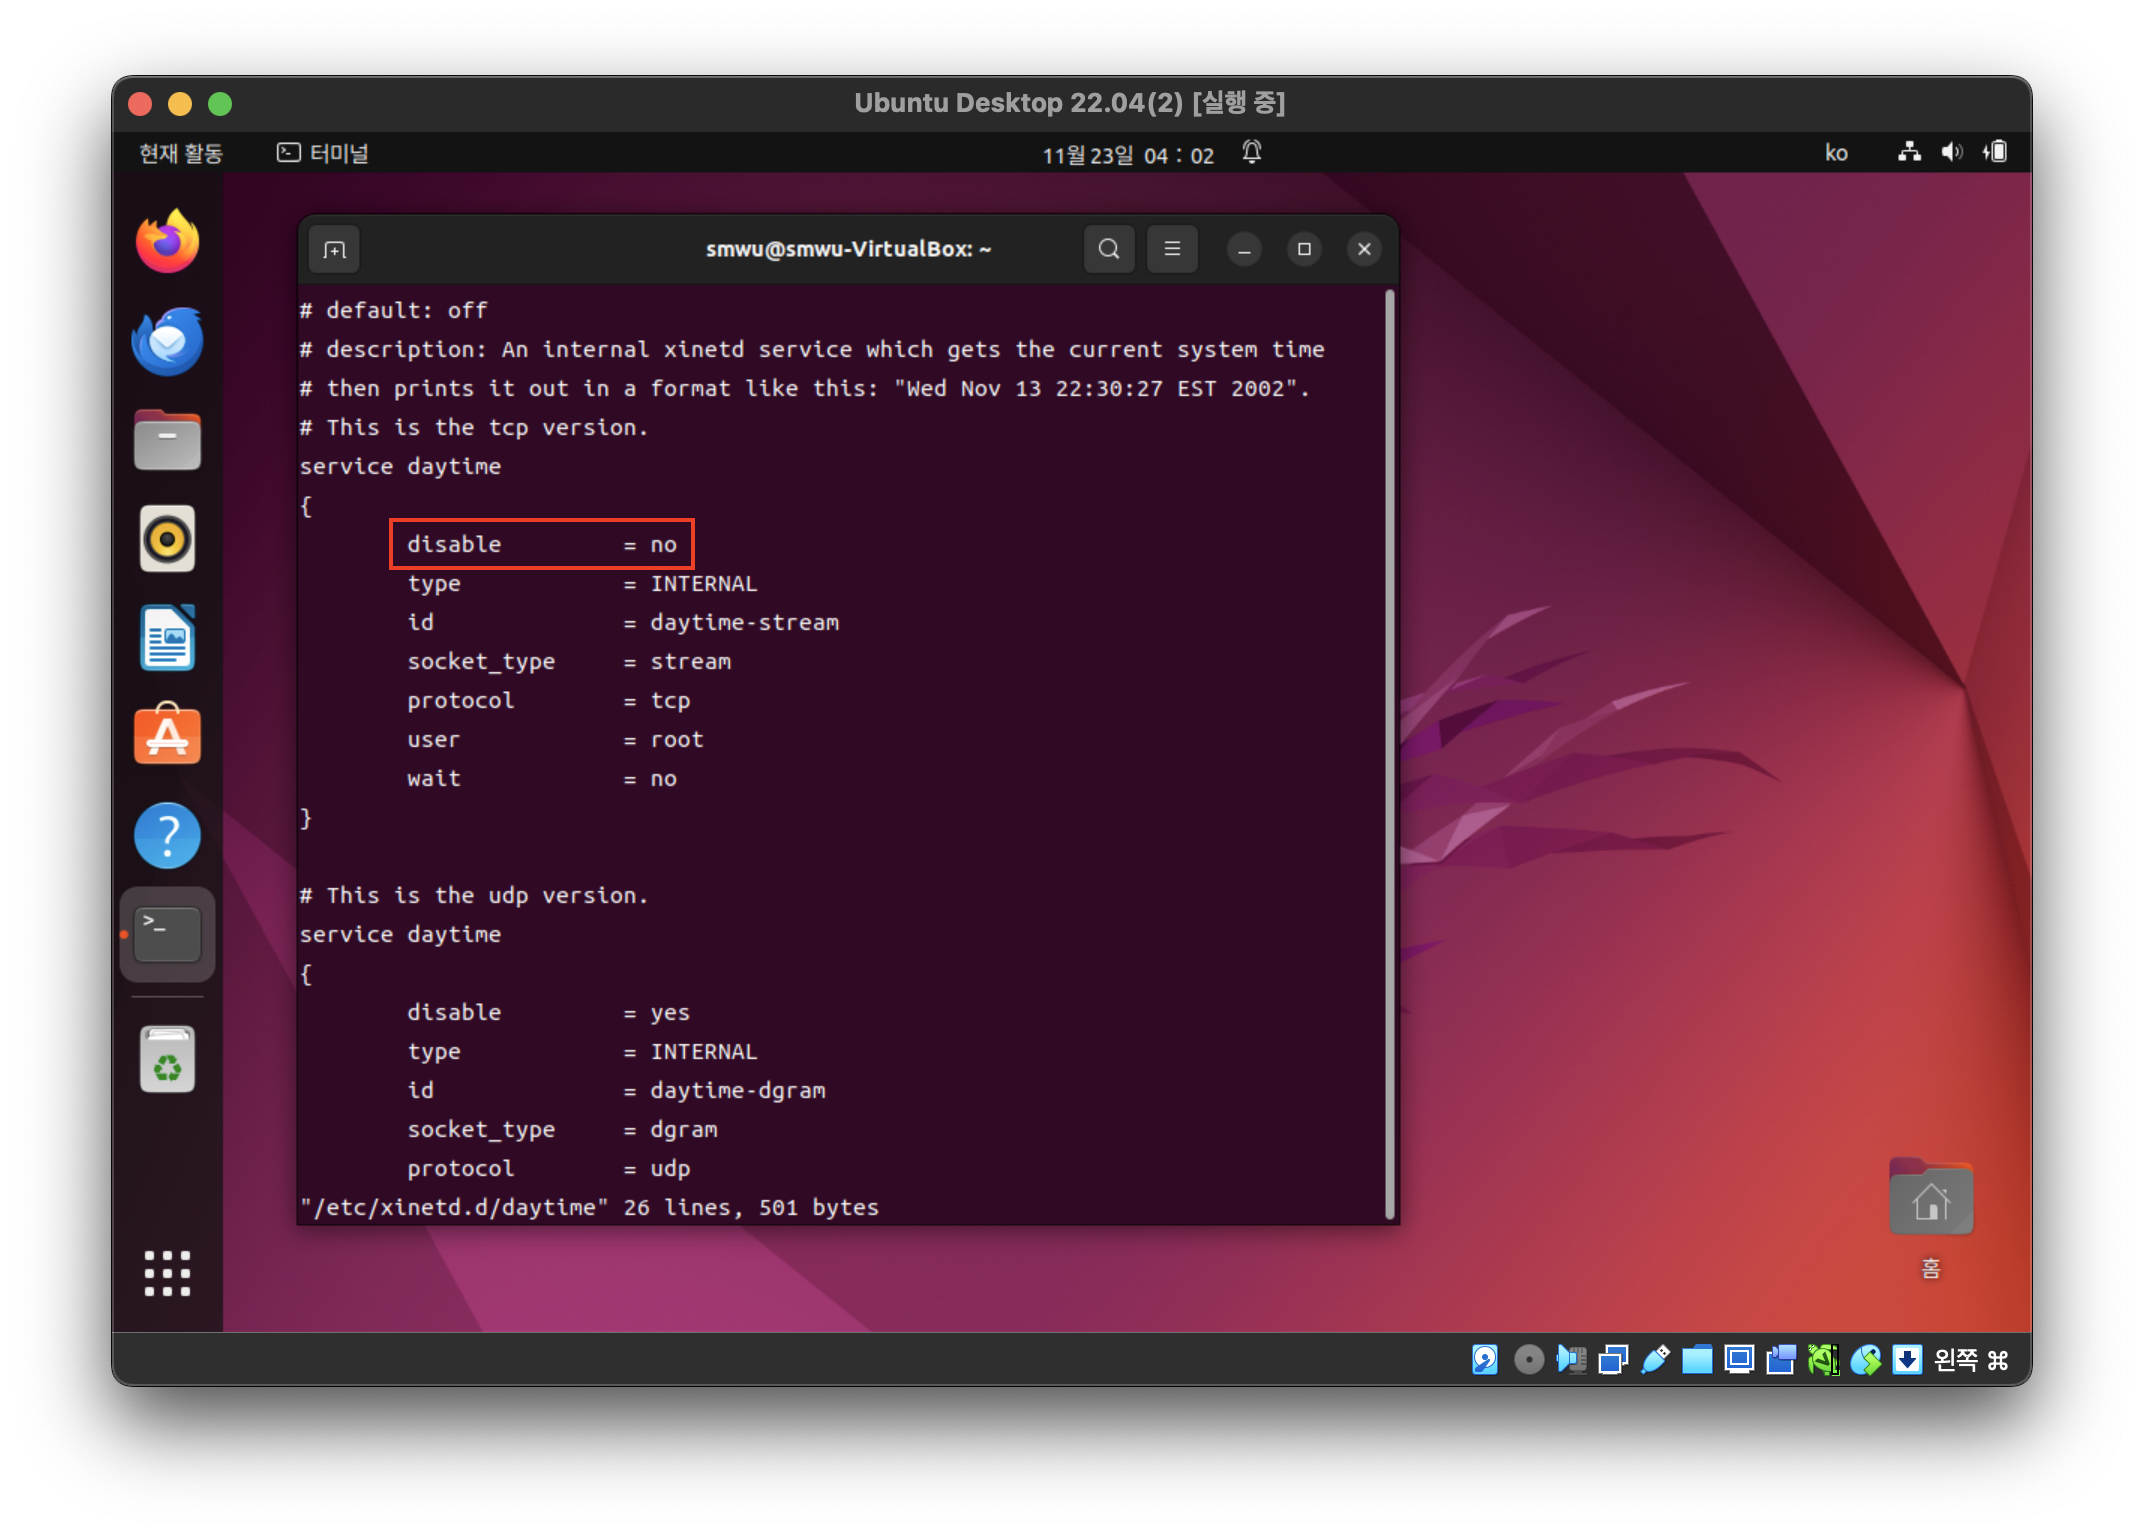Show Applications grid at dock bottom
This screenshot has height=1534, width=2144.
[167, 1273]
